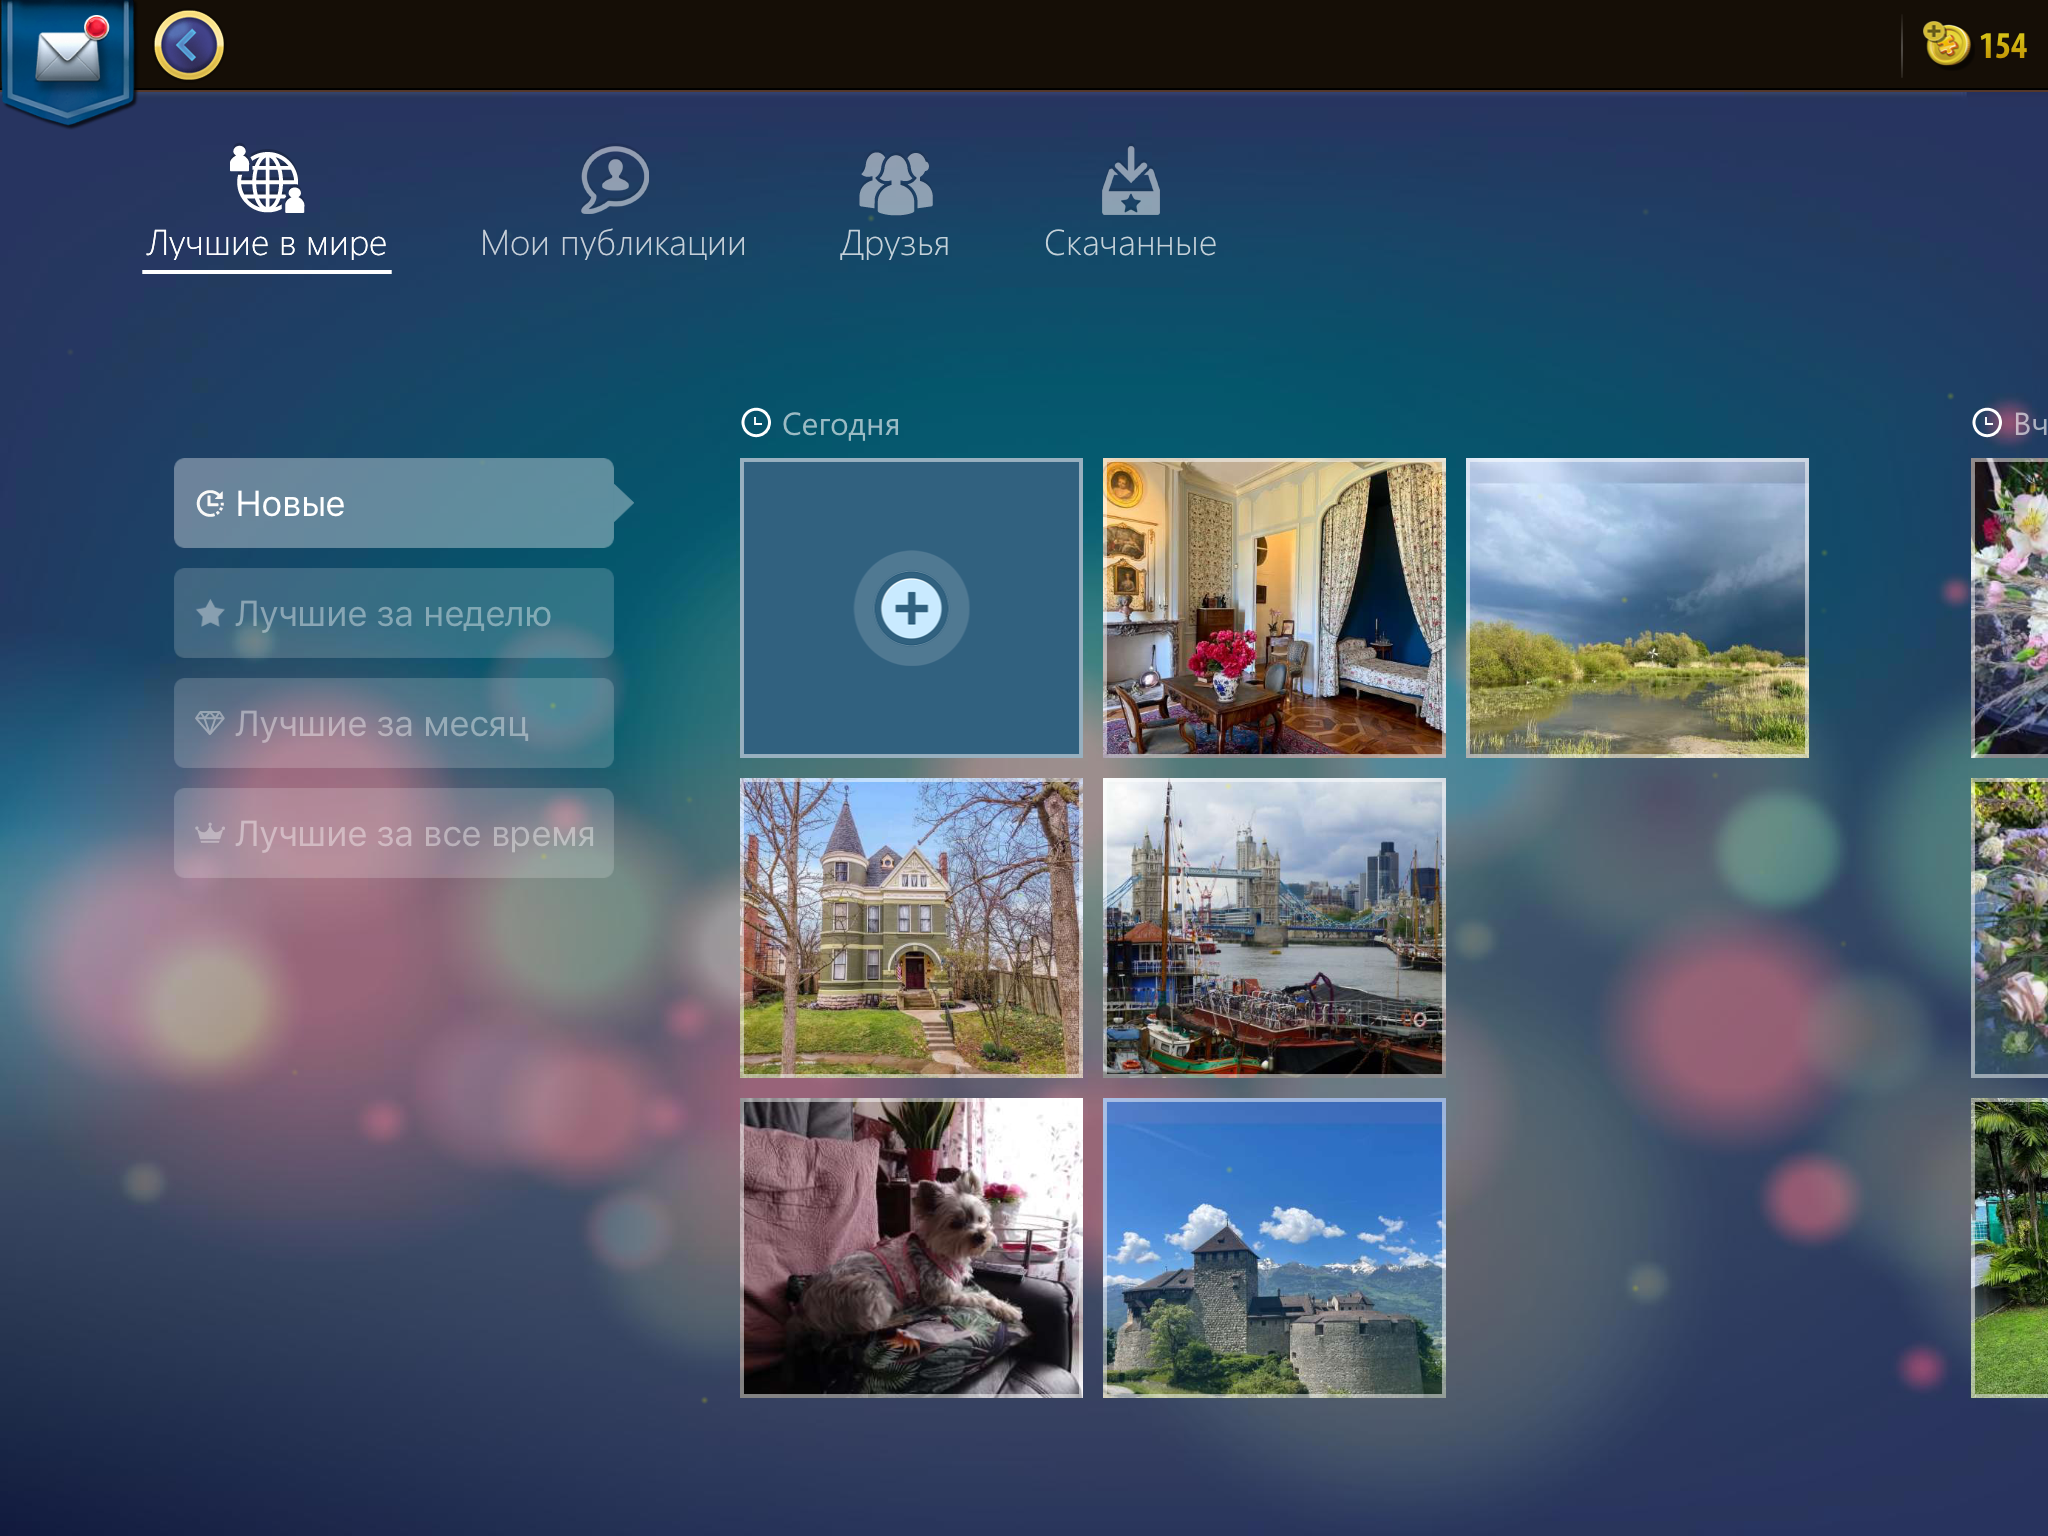Open the Tower Bridge harbor puzzle
This screenshot has height=1536, width=2048.
(1274, 928)
